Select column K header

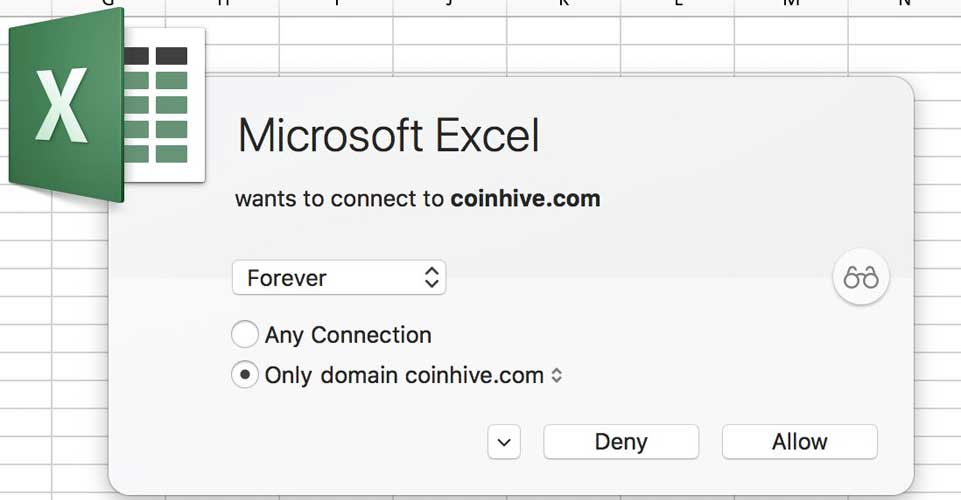563,4
